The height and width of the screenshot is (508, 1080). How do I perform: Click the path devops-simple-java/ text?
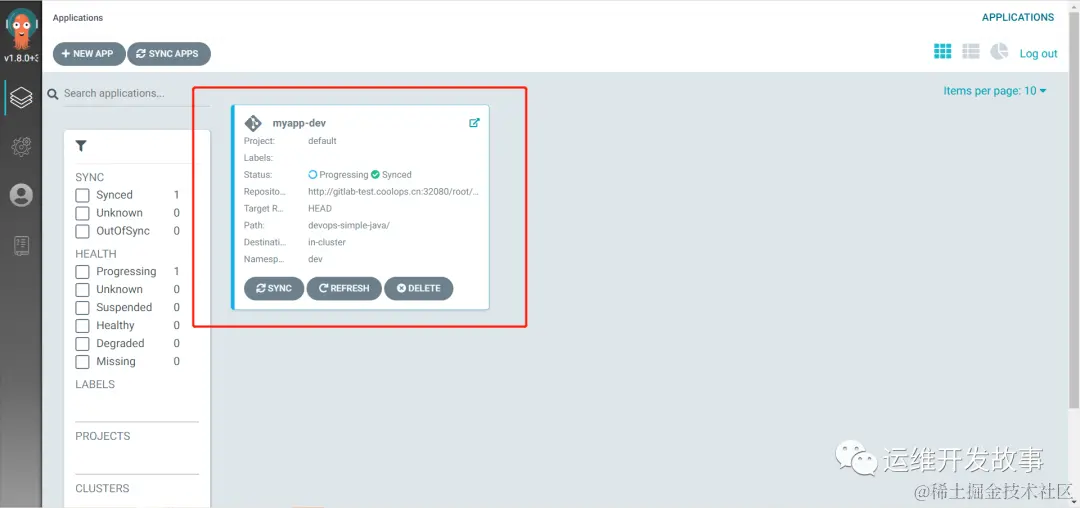(349, 225)
